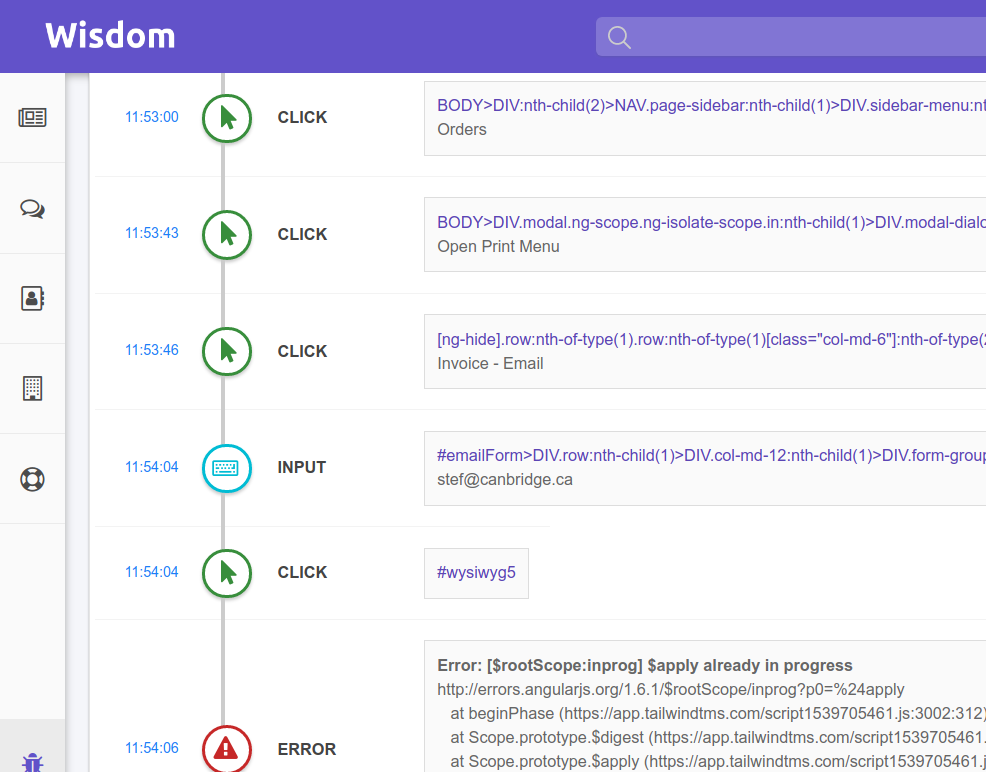The height and width of the screenshot is (772, 986).
Task: Click the Orders event selector box
Action: 705,118
